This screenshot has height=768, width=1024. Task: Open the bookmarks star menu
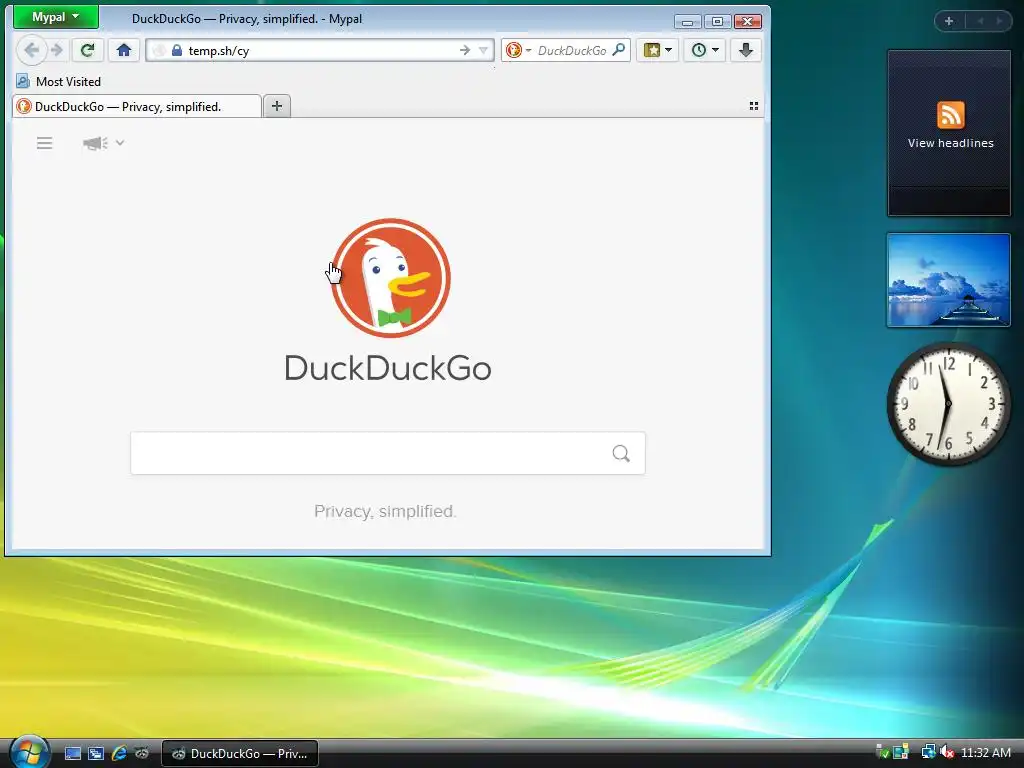(x=658, y=50)
